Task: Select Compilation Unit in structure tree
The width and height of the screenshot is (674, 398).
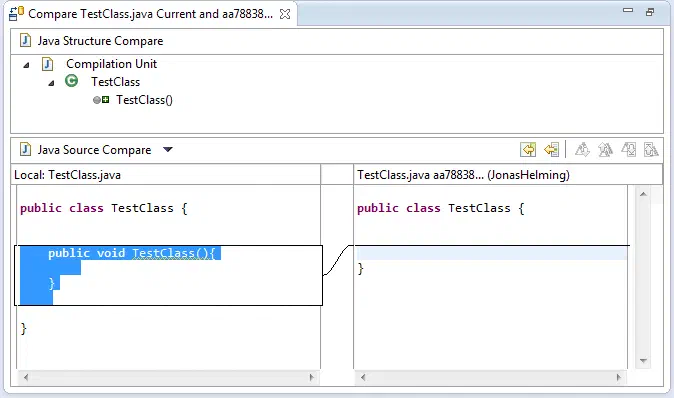Action: tap(111, 64)
